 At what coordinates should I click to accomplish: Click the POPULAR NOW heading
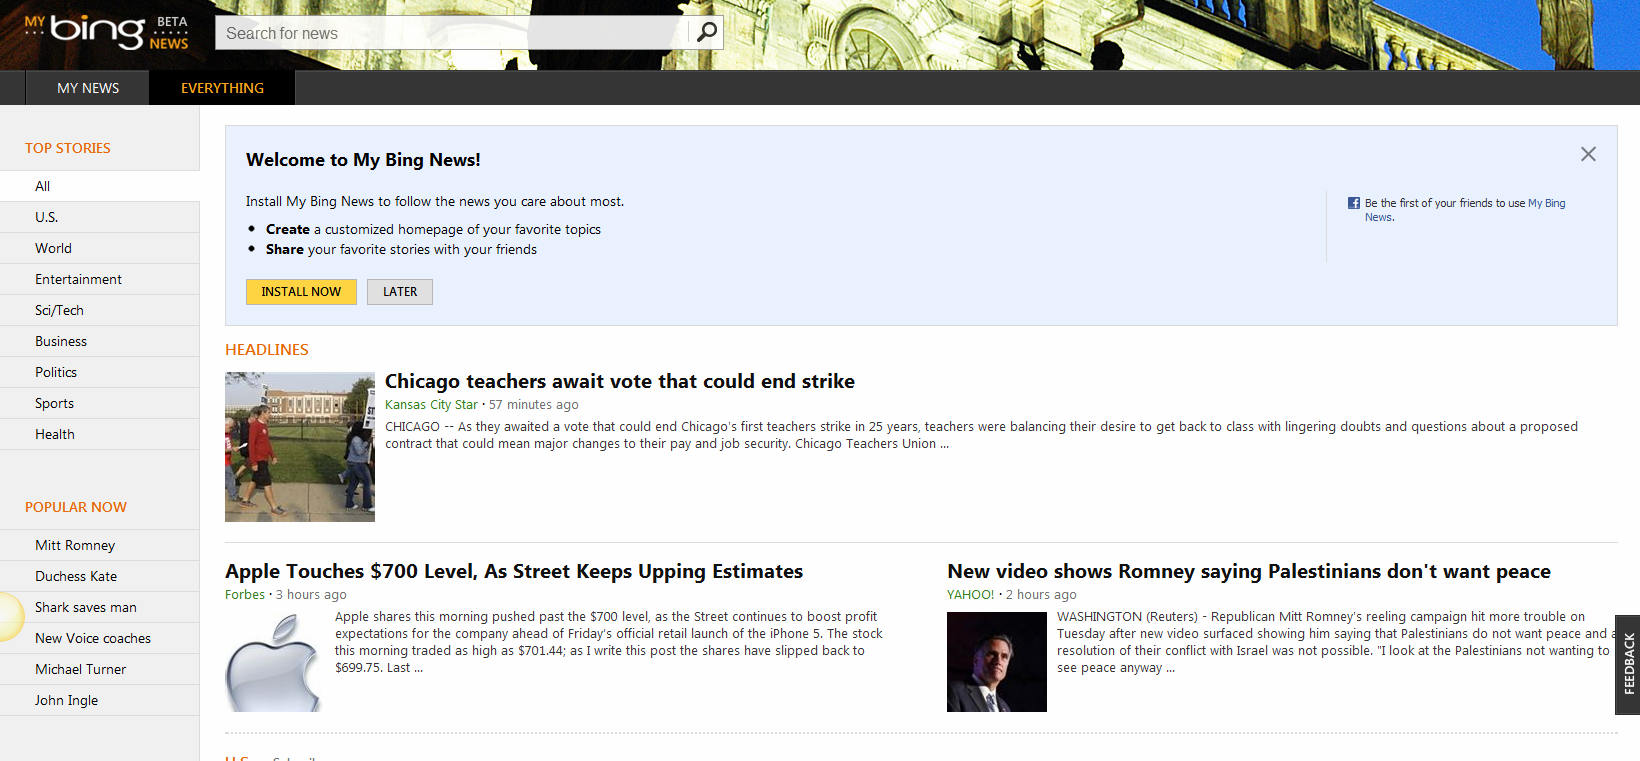point(76,507)
